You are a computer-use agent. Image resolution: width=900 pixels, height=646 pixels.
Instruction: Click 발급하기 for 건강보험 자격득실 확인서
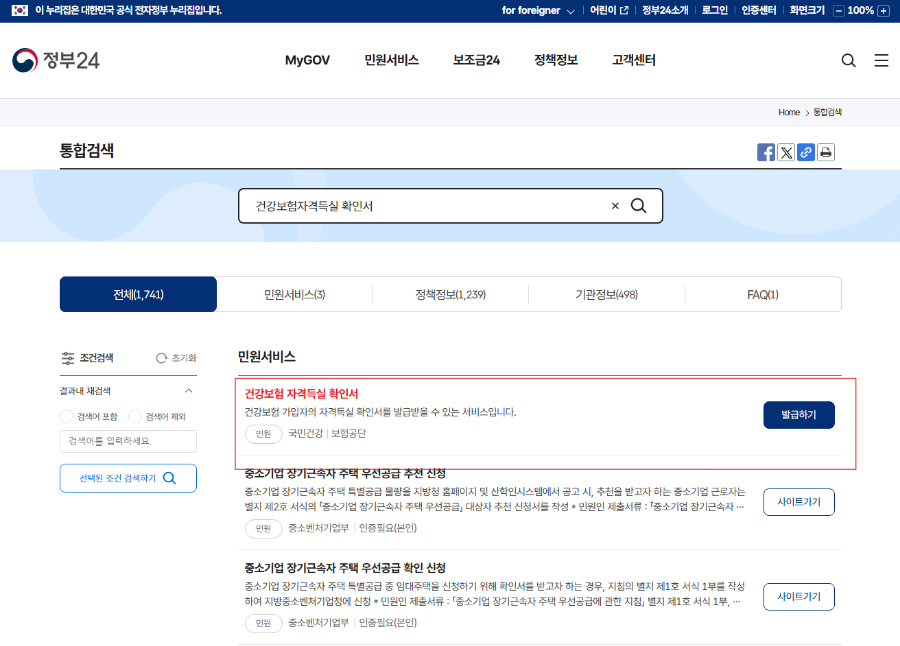pyautogui.click(x=798, y=416)
